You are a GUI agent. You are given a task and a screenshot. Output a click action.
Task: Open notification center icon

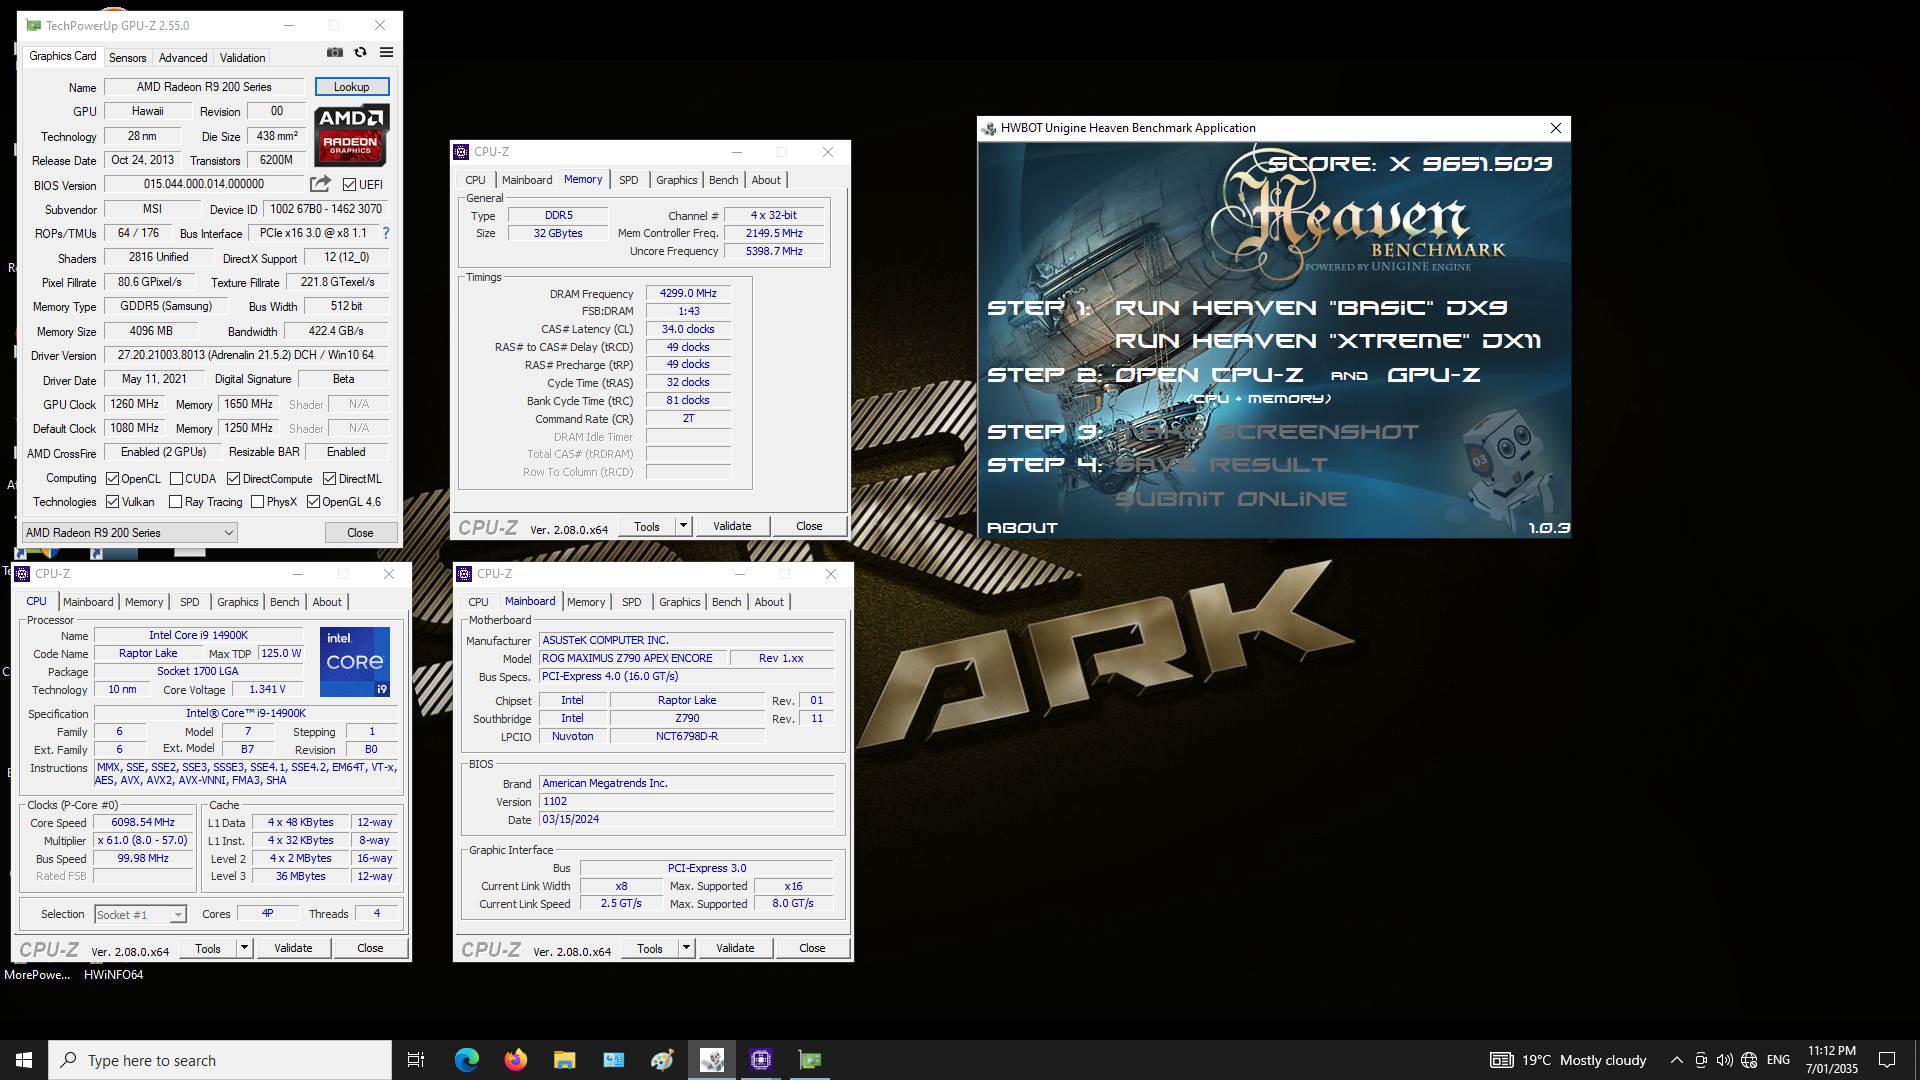1887,1060
